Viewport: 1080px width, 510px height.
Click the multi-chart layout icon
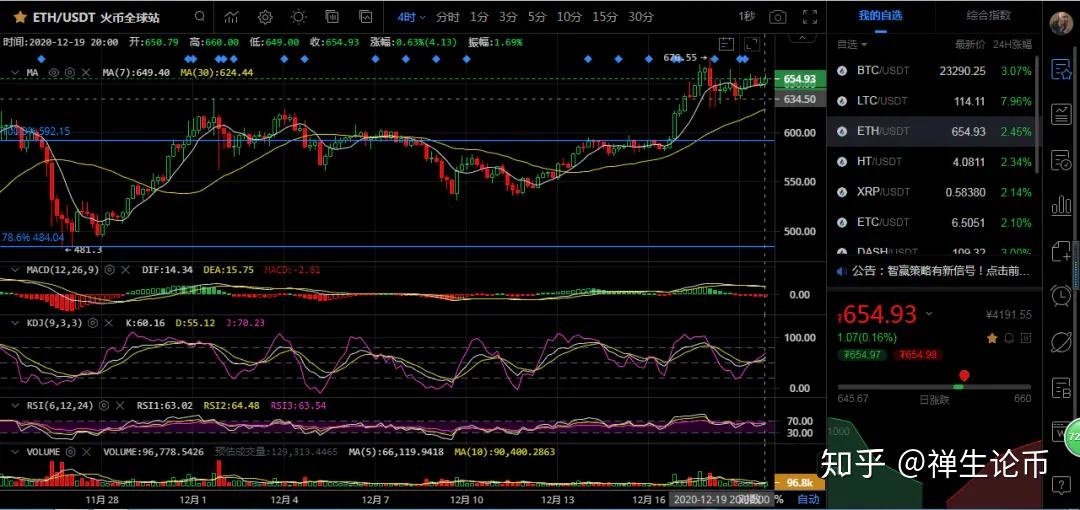pyautogui.click(x=332, y=17)
